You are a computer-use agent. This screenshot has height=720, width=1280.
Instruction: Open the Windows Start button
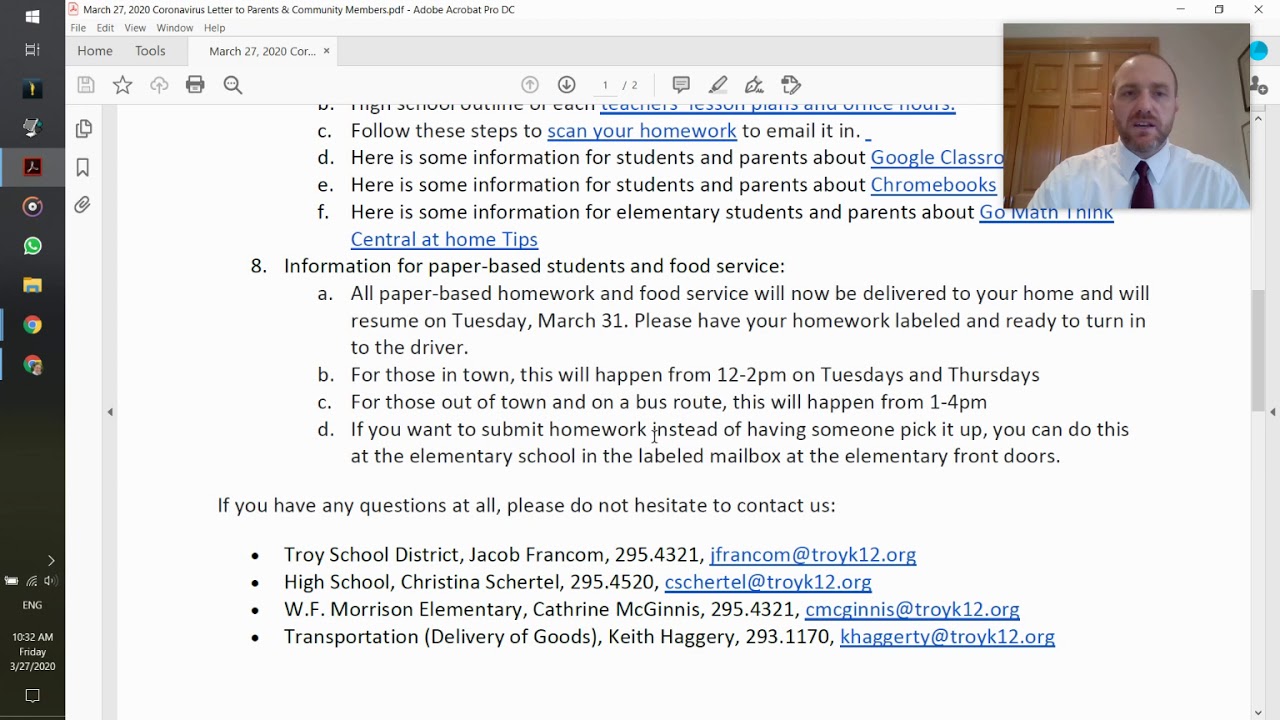pos(32,16)
